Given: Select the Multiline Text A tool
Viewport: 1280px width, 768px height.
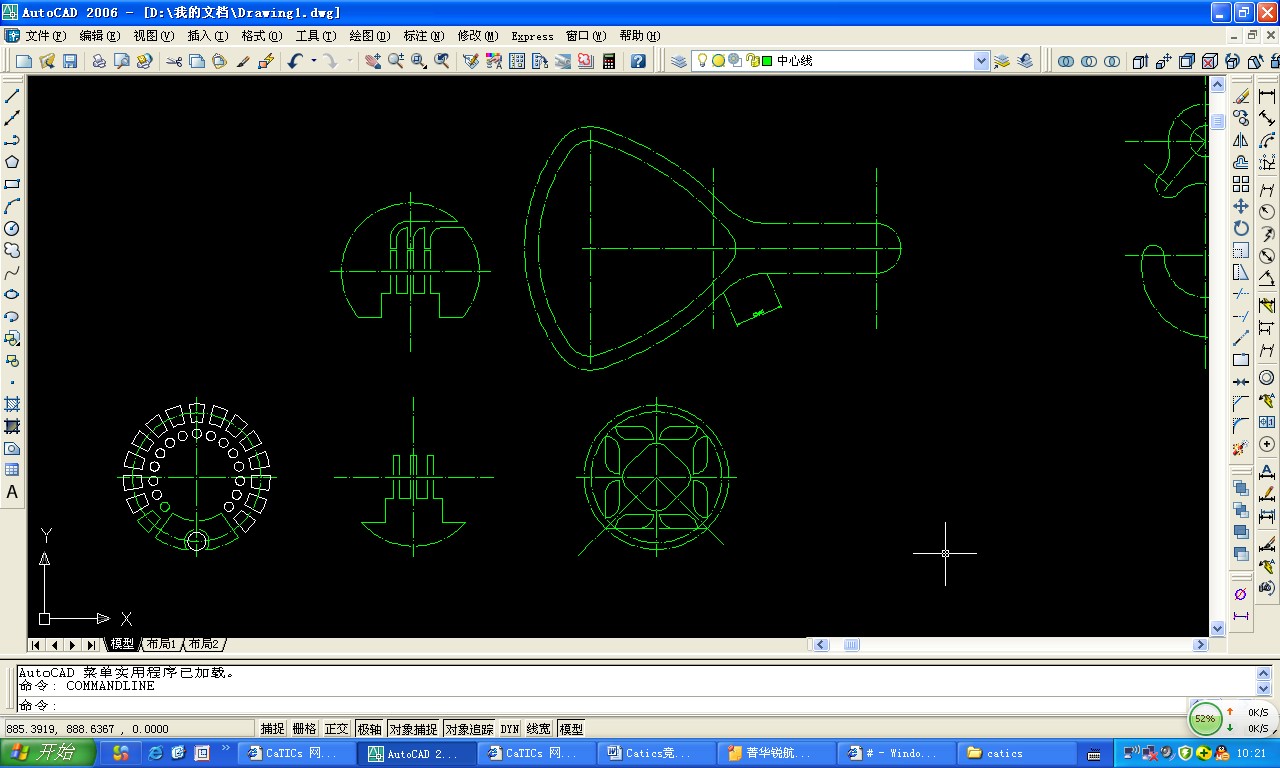Looking at the screenshot, I should tap(13, 492).
